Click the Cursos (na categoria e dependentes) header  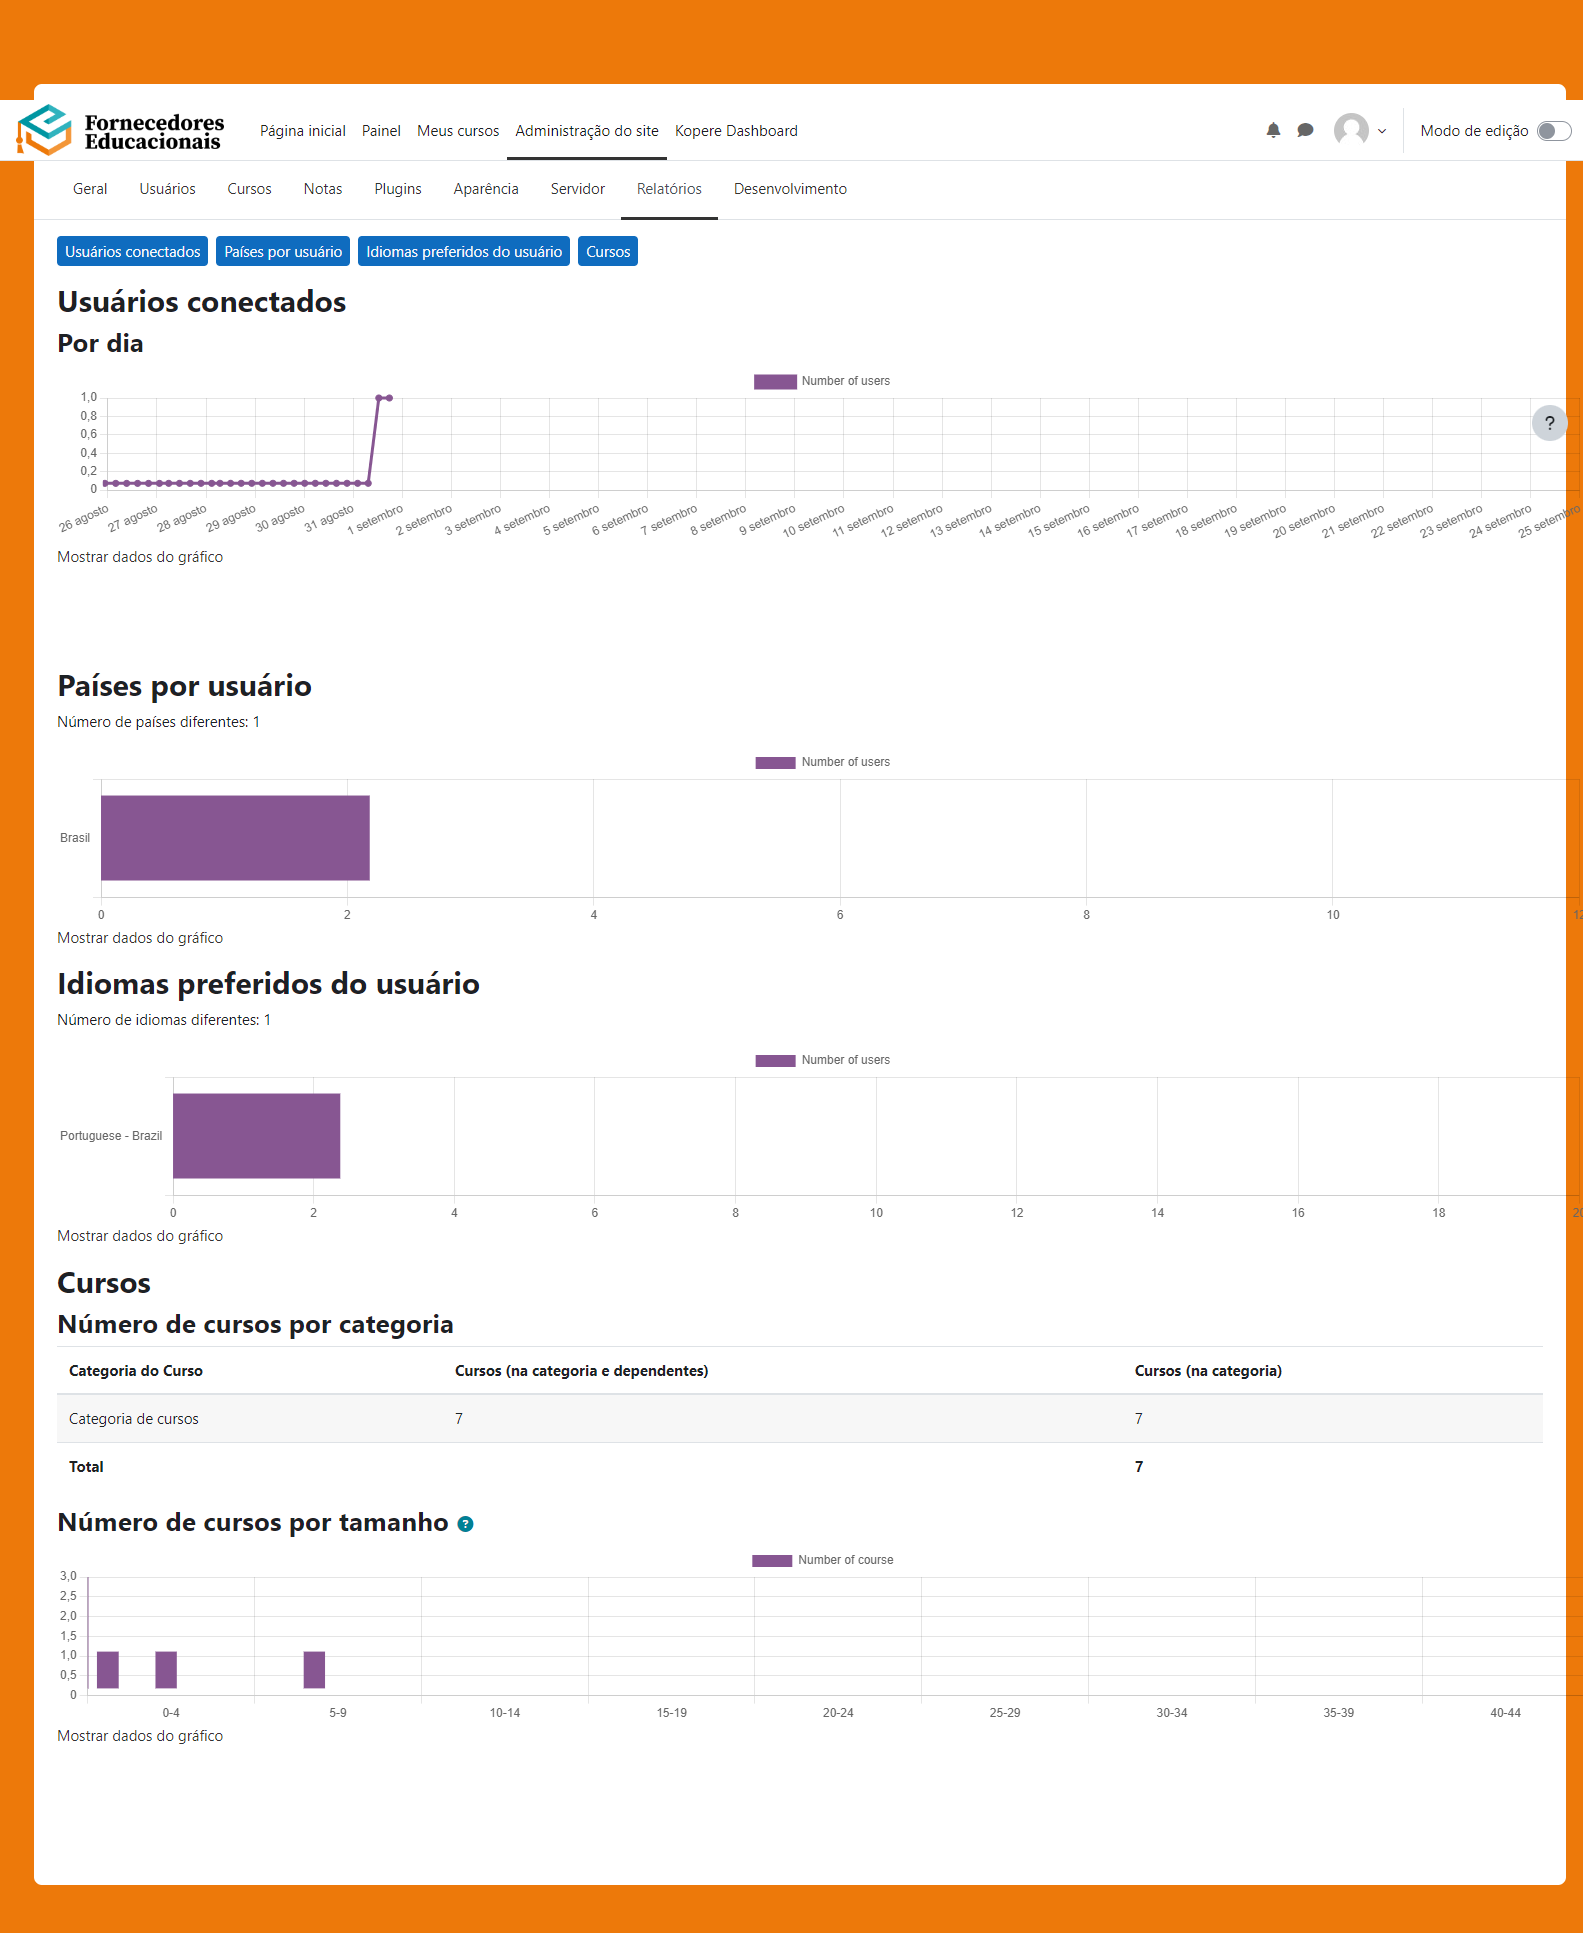pyautogui.click(x=581, y=1371)
